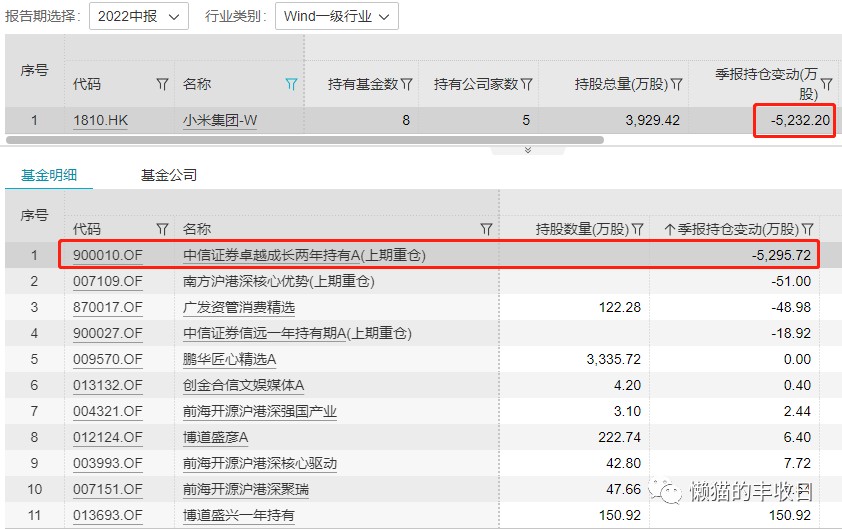Image resolution: width=842 pixels, height=529 pixels.
Task: Open fund code link 900010.OF
Action: 107,255
